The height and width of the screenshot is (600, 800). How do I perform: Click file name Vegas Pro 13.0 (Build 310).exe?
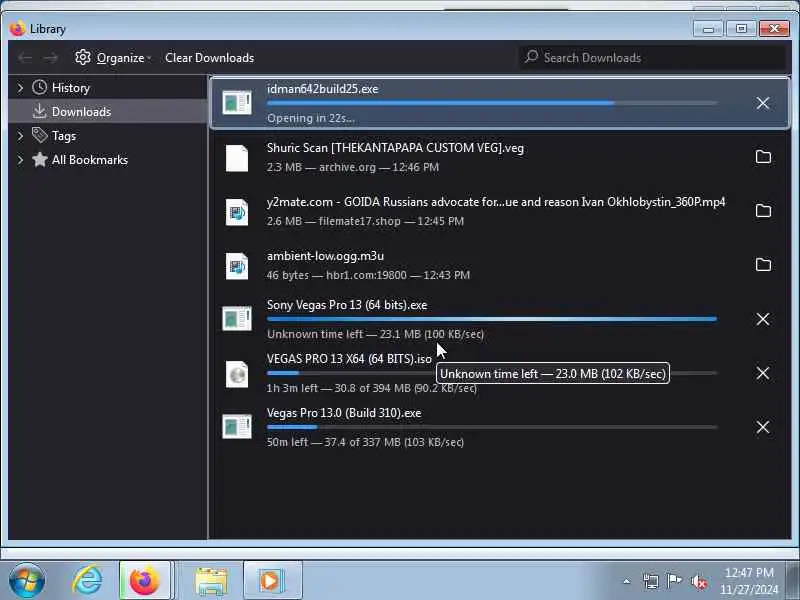(344, 413)
